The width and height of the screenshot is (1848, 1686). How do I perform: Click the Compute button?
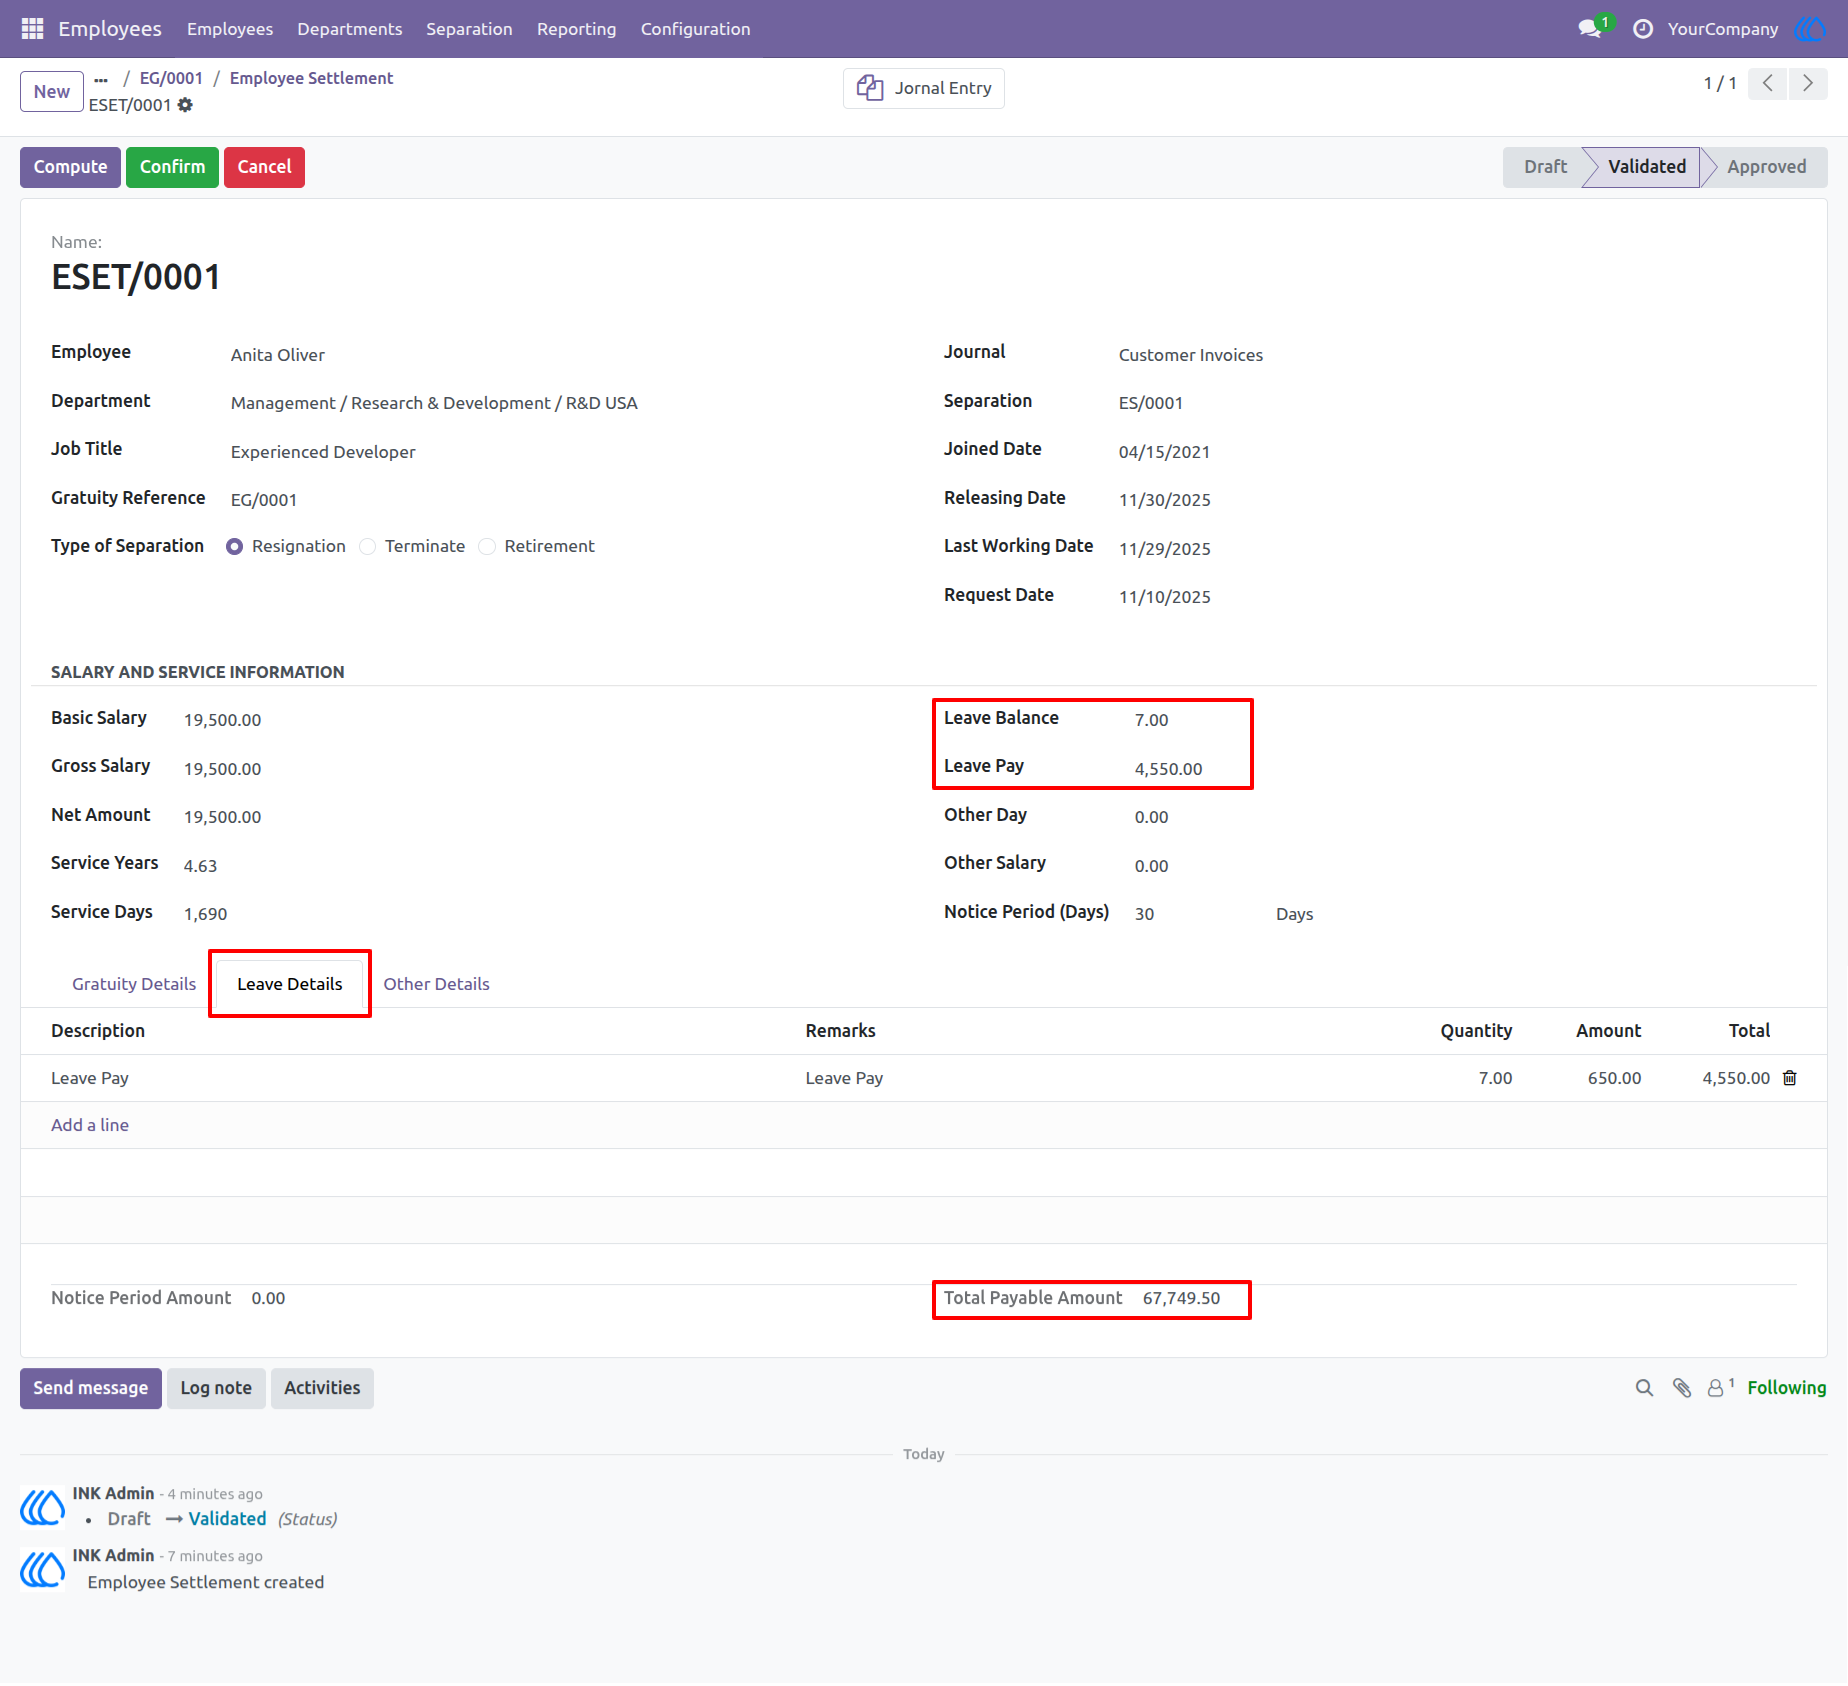(70, 167)
